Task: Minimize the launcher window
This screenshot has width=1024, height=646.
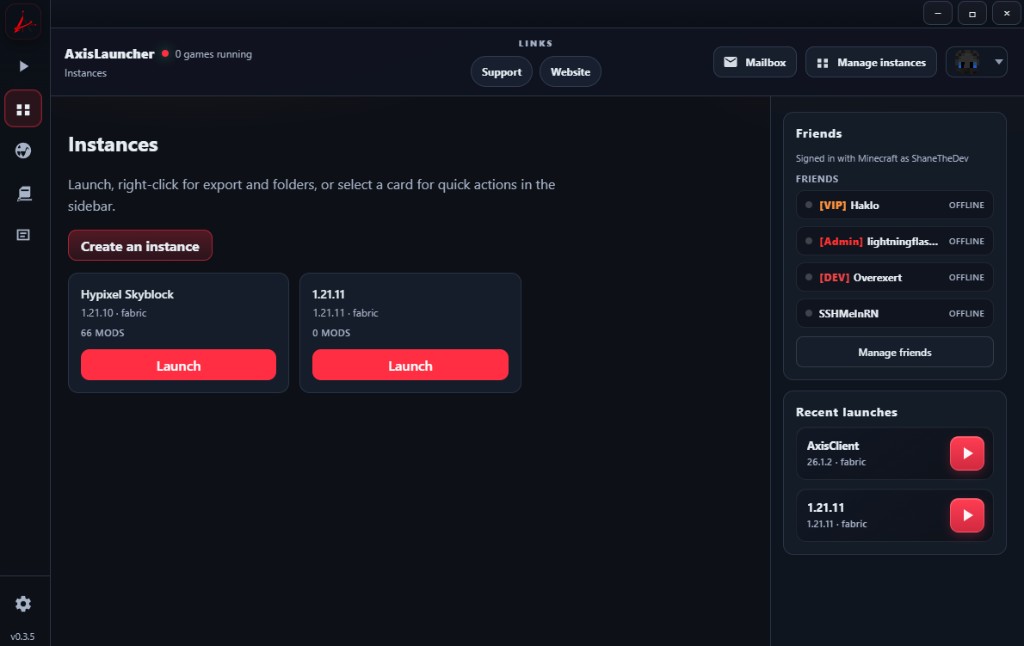Action: [938, 13]
